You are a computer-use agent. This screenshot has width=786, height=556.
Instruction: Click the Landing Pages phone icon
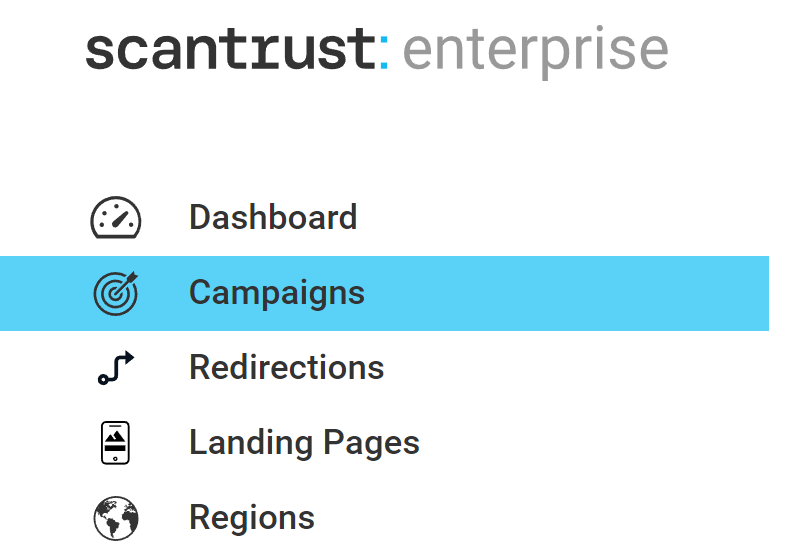116,443
